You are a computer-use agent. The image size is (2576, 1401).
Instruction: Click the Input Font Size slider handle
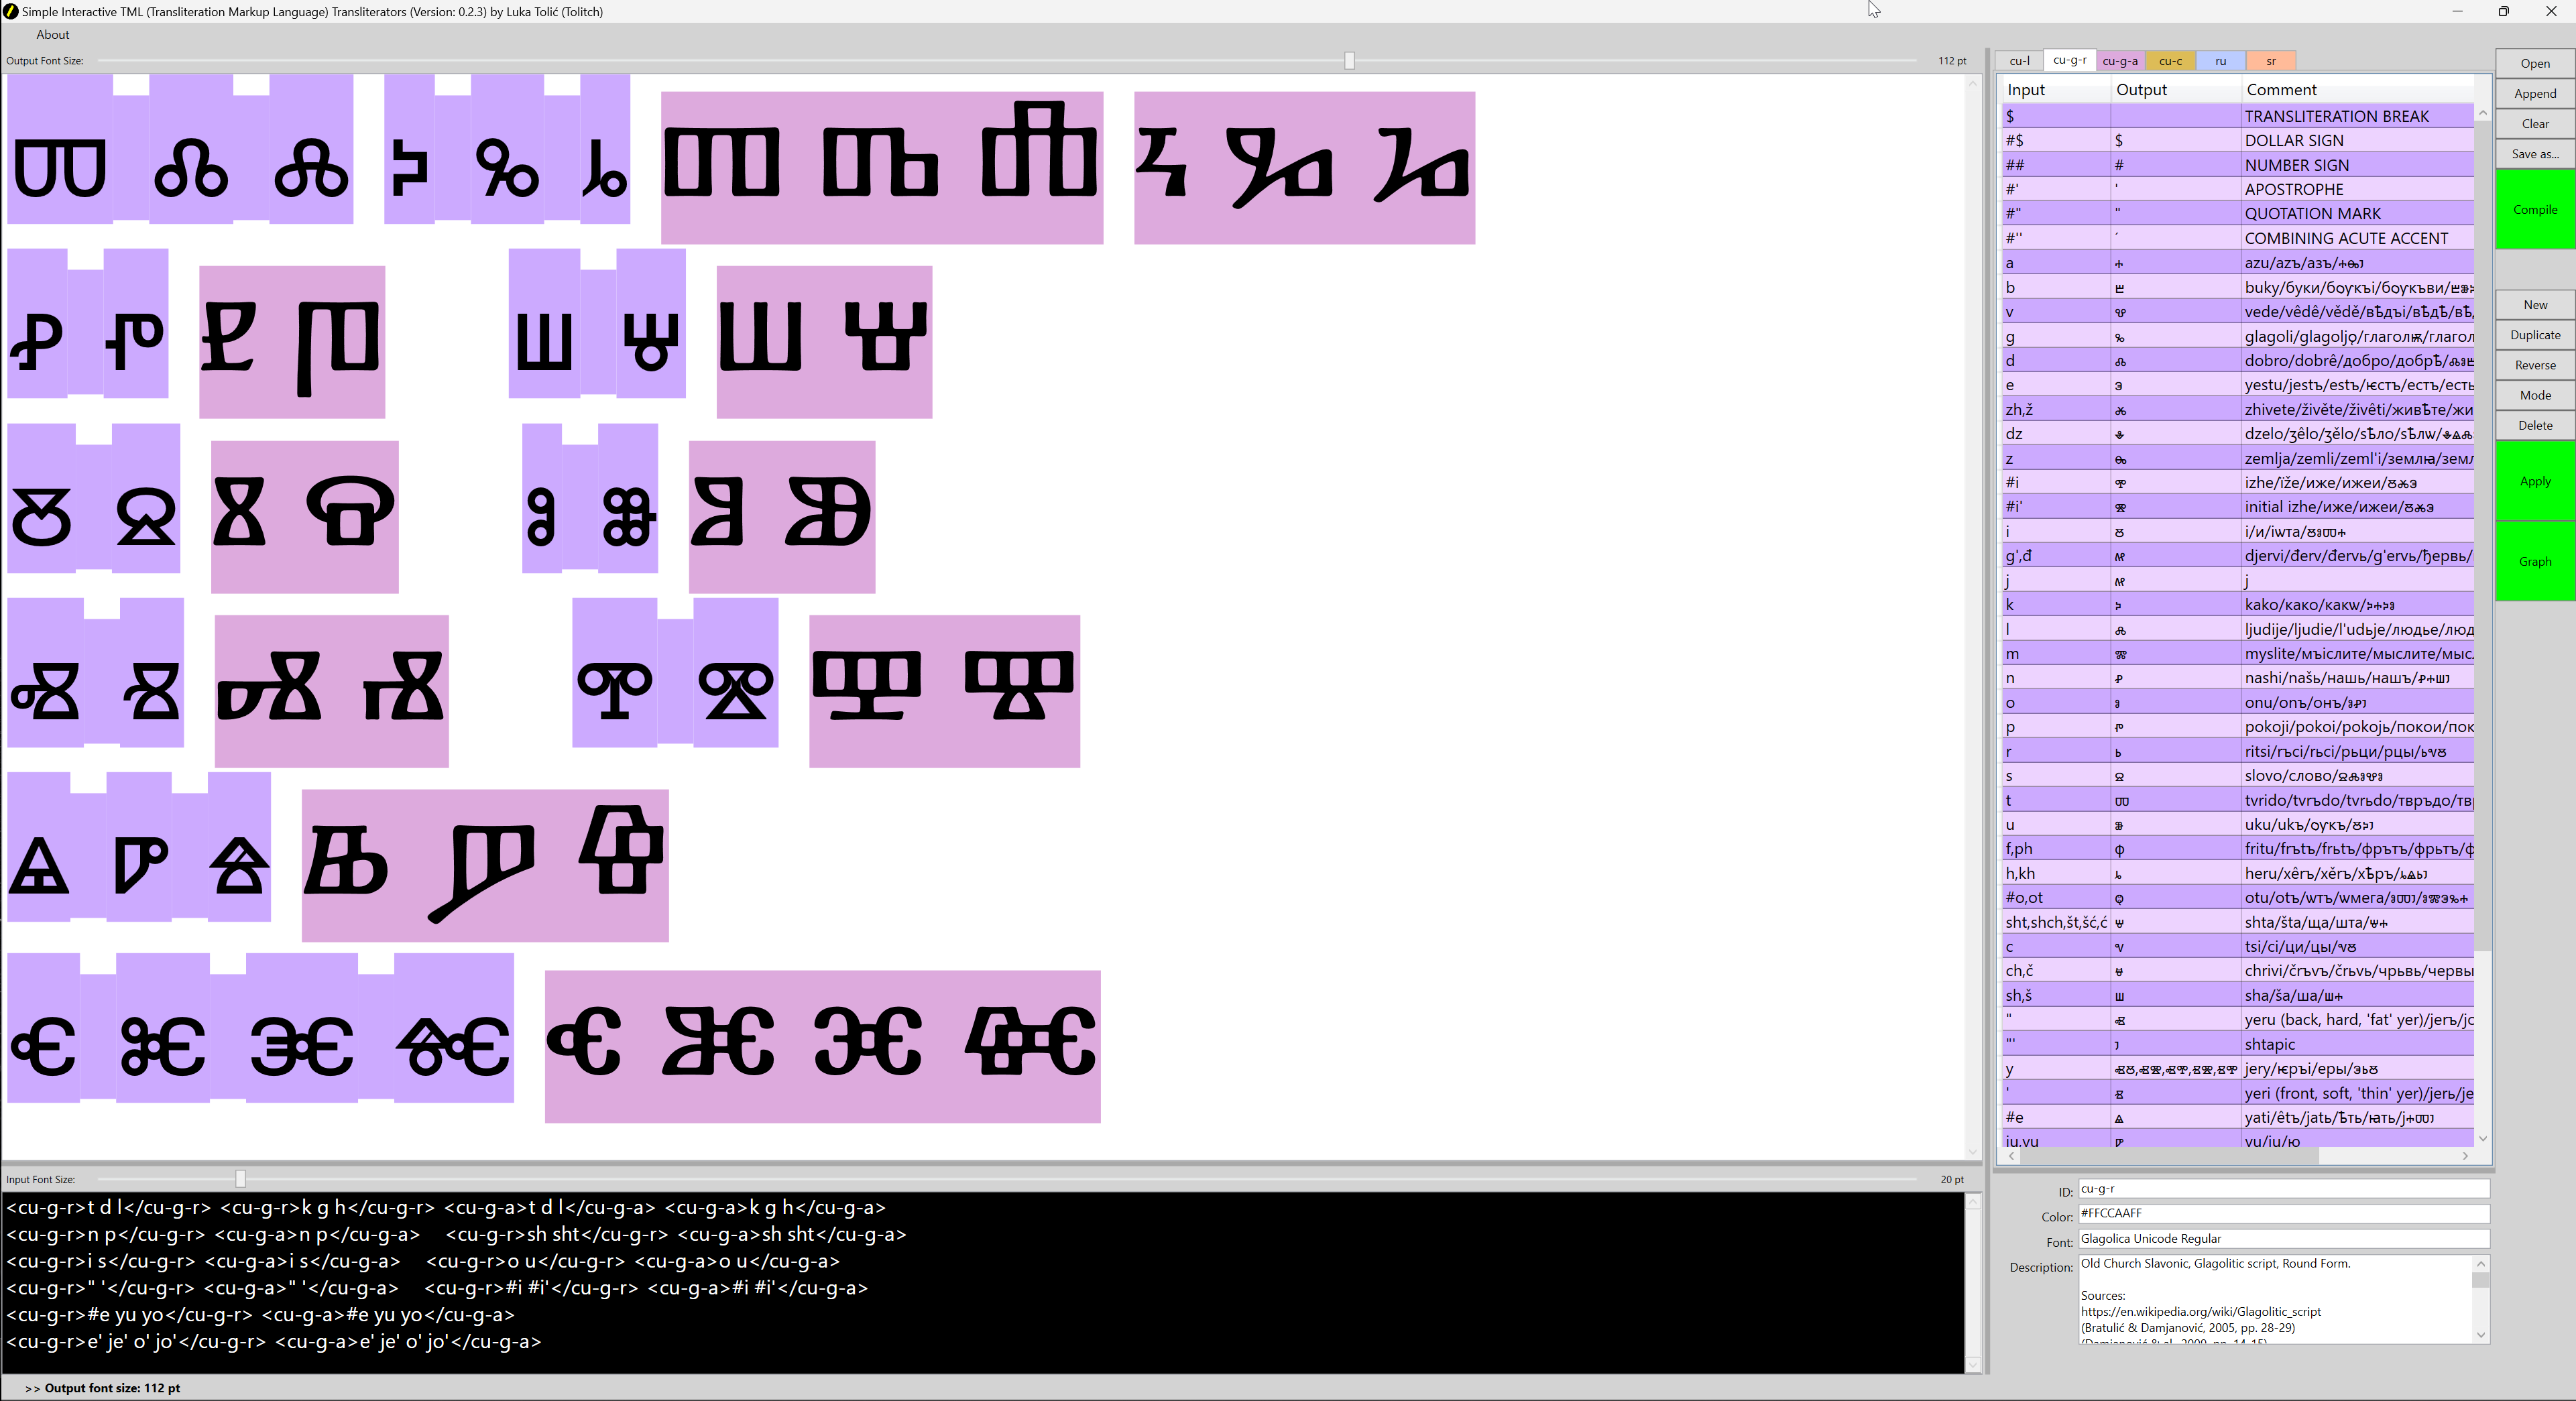tap(240, 1179)
